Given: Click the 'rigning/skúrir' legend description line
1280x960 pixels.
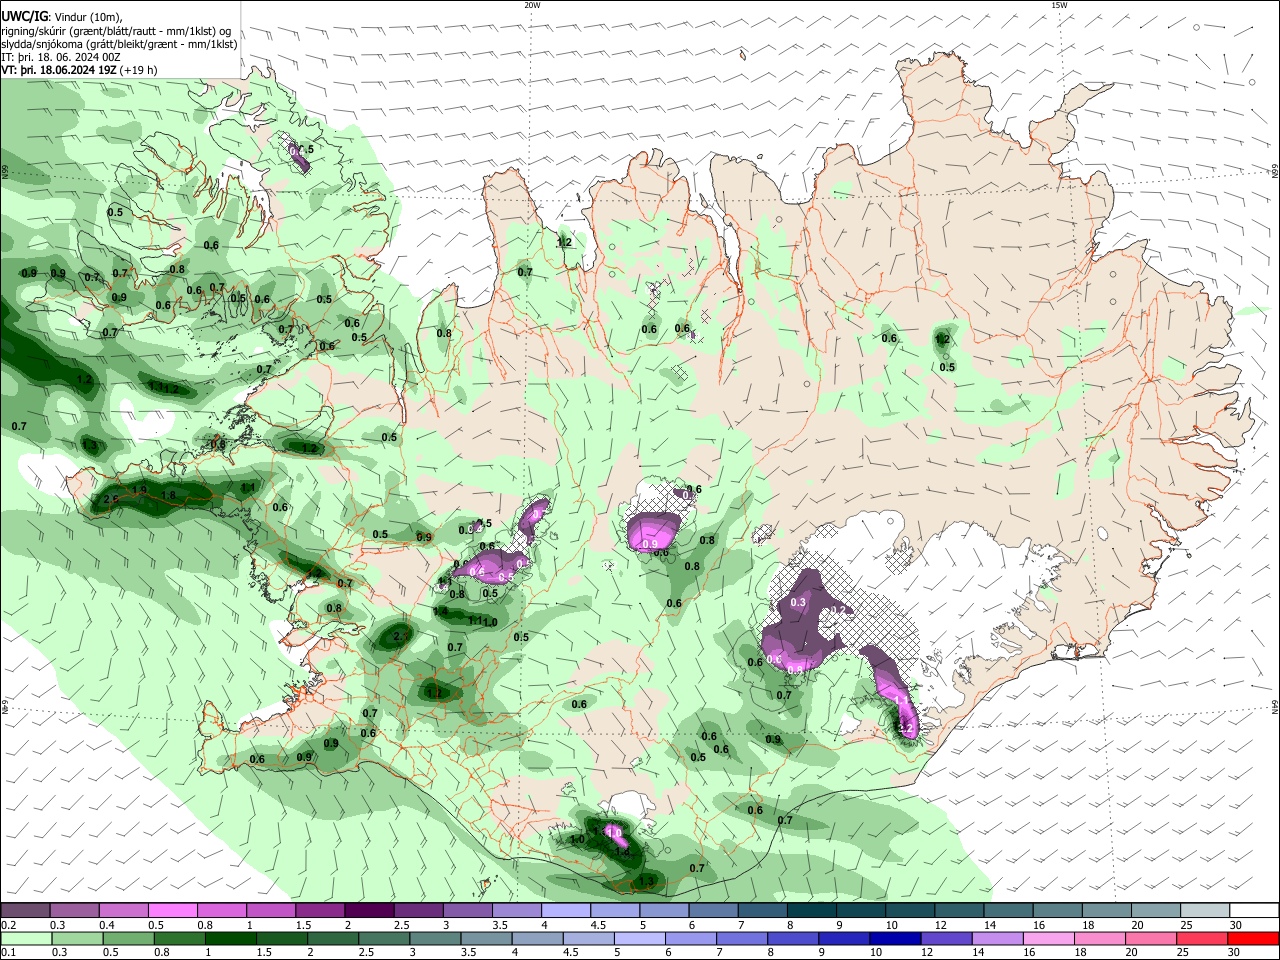Looking at the screenshot, I should pos(117,30).
